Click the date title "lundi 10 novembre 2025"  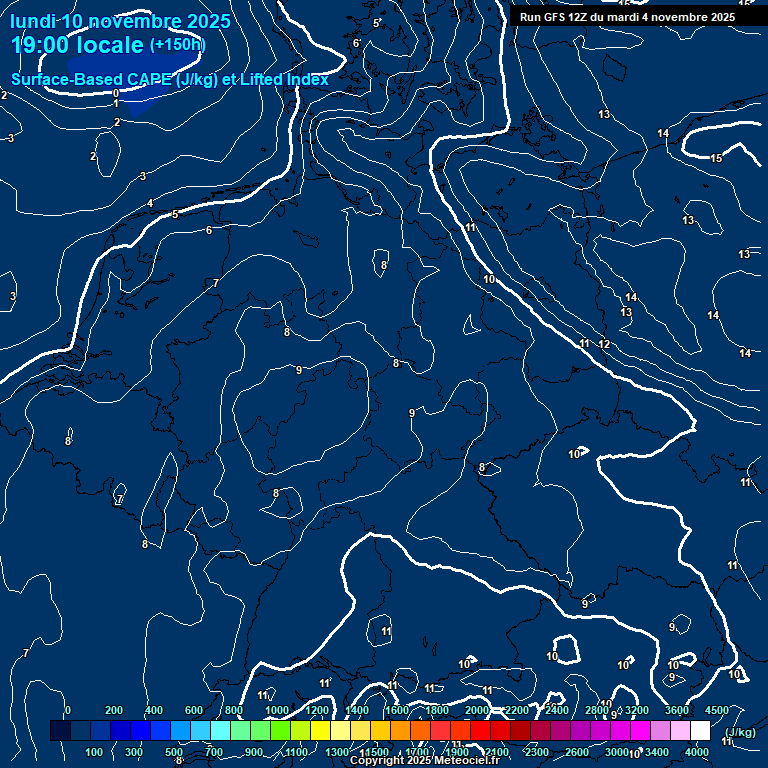120,21
